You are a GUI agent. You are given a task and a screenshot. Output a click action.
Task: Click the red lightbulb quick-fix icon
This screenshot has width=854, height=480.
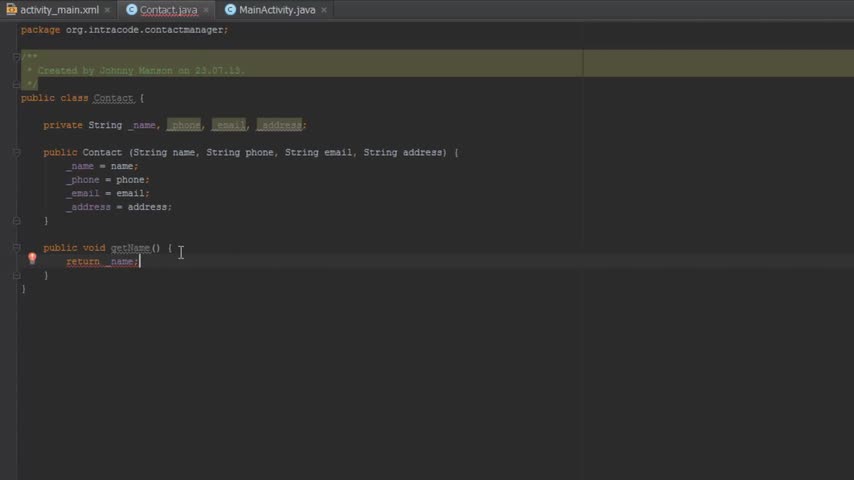[32, 258]
